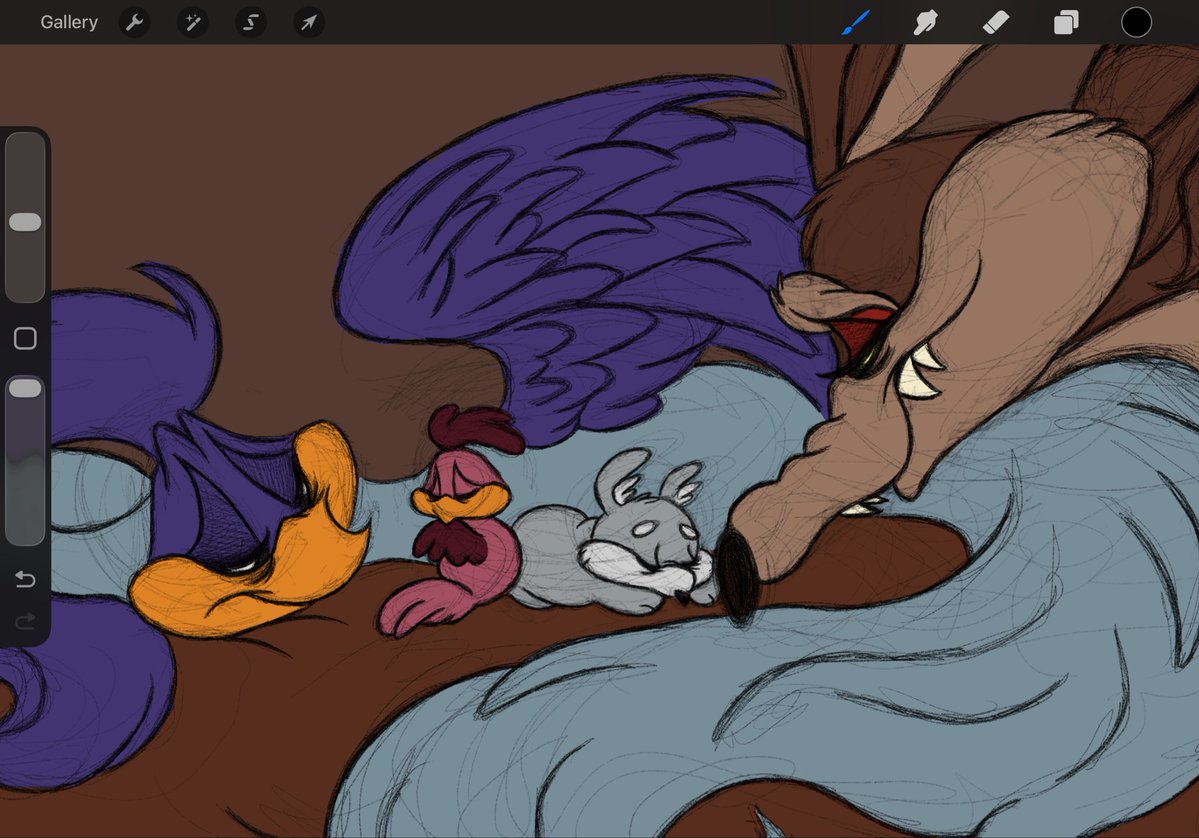Return to the Gallery
Screen dimensions: 1199x838
tap(69, 22)
